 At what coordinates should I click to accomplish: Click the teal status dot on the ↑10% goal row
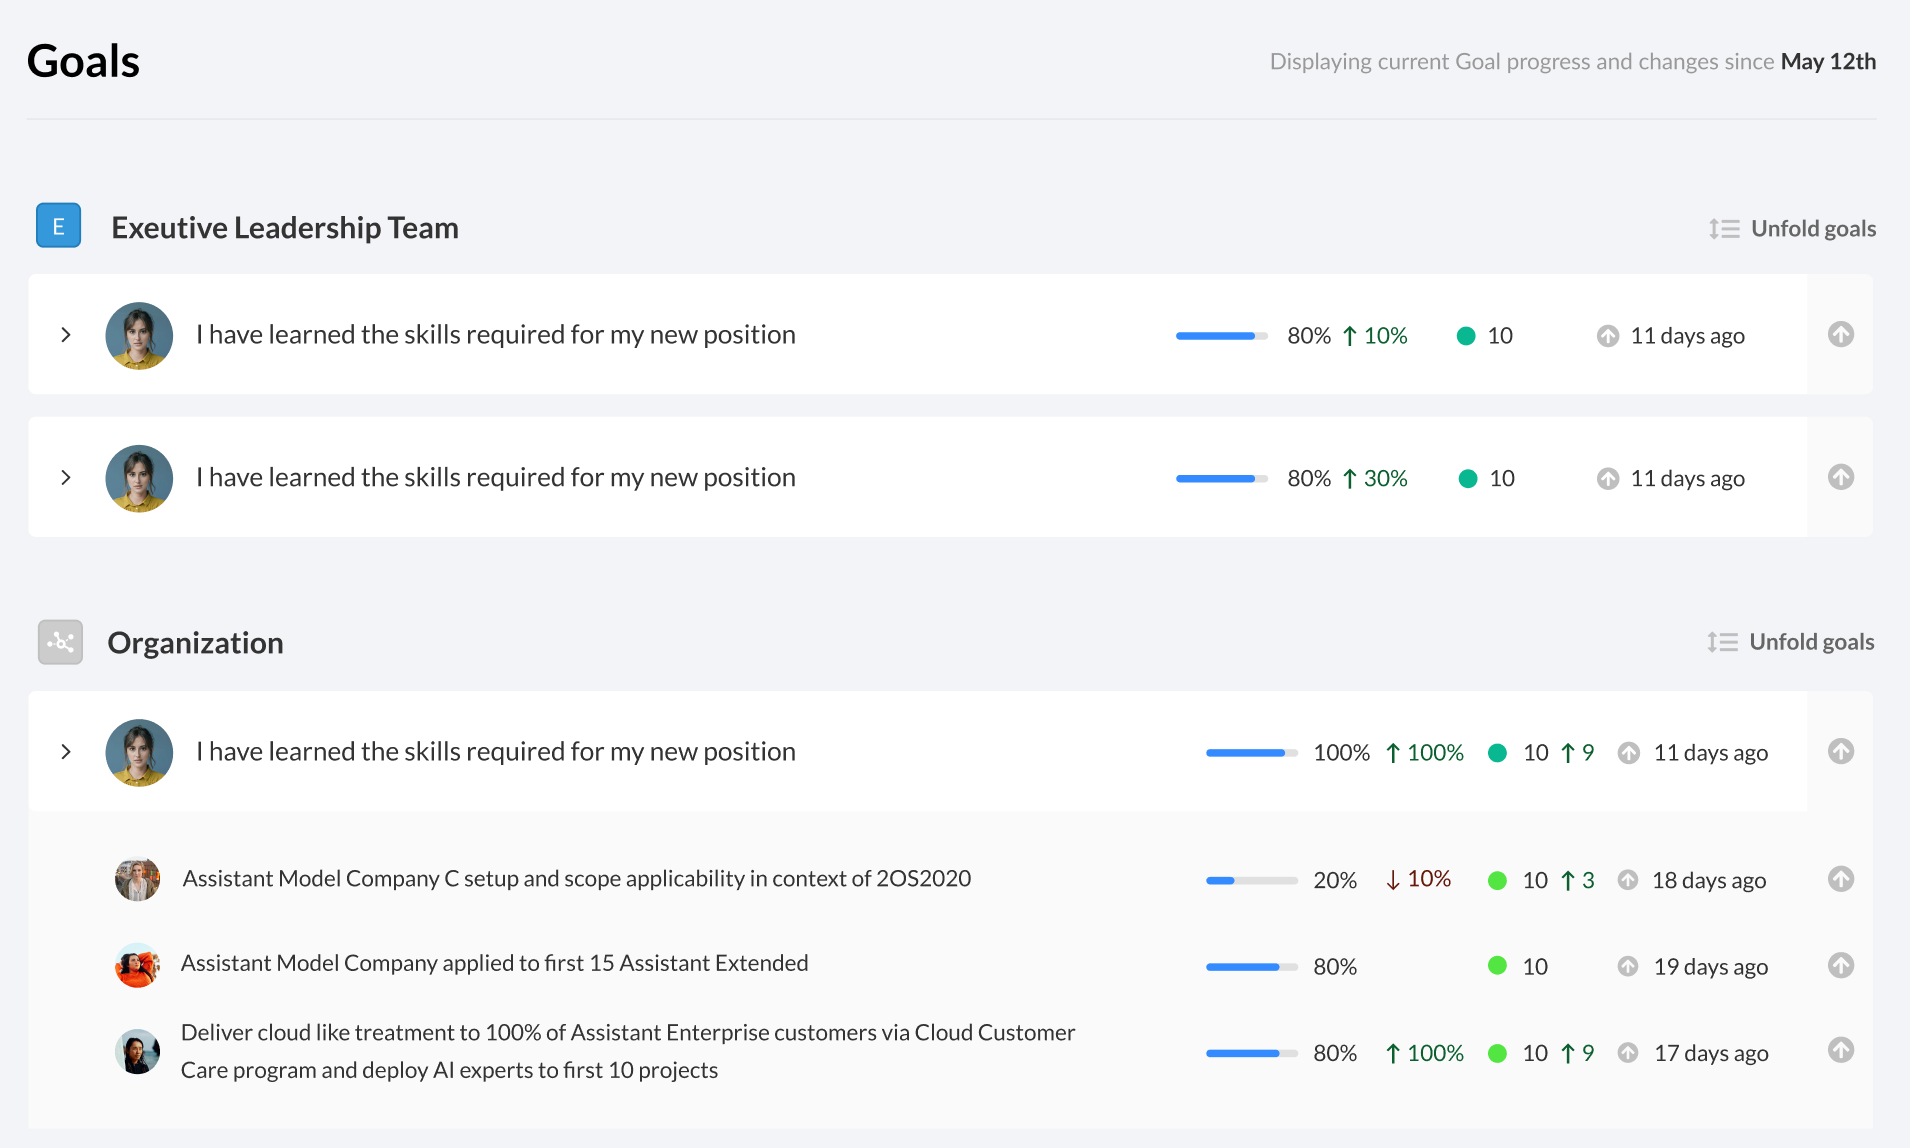click(1466, 336)
